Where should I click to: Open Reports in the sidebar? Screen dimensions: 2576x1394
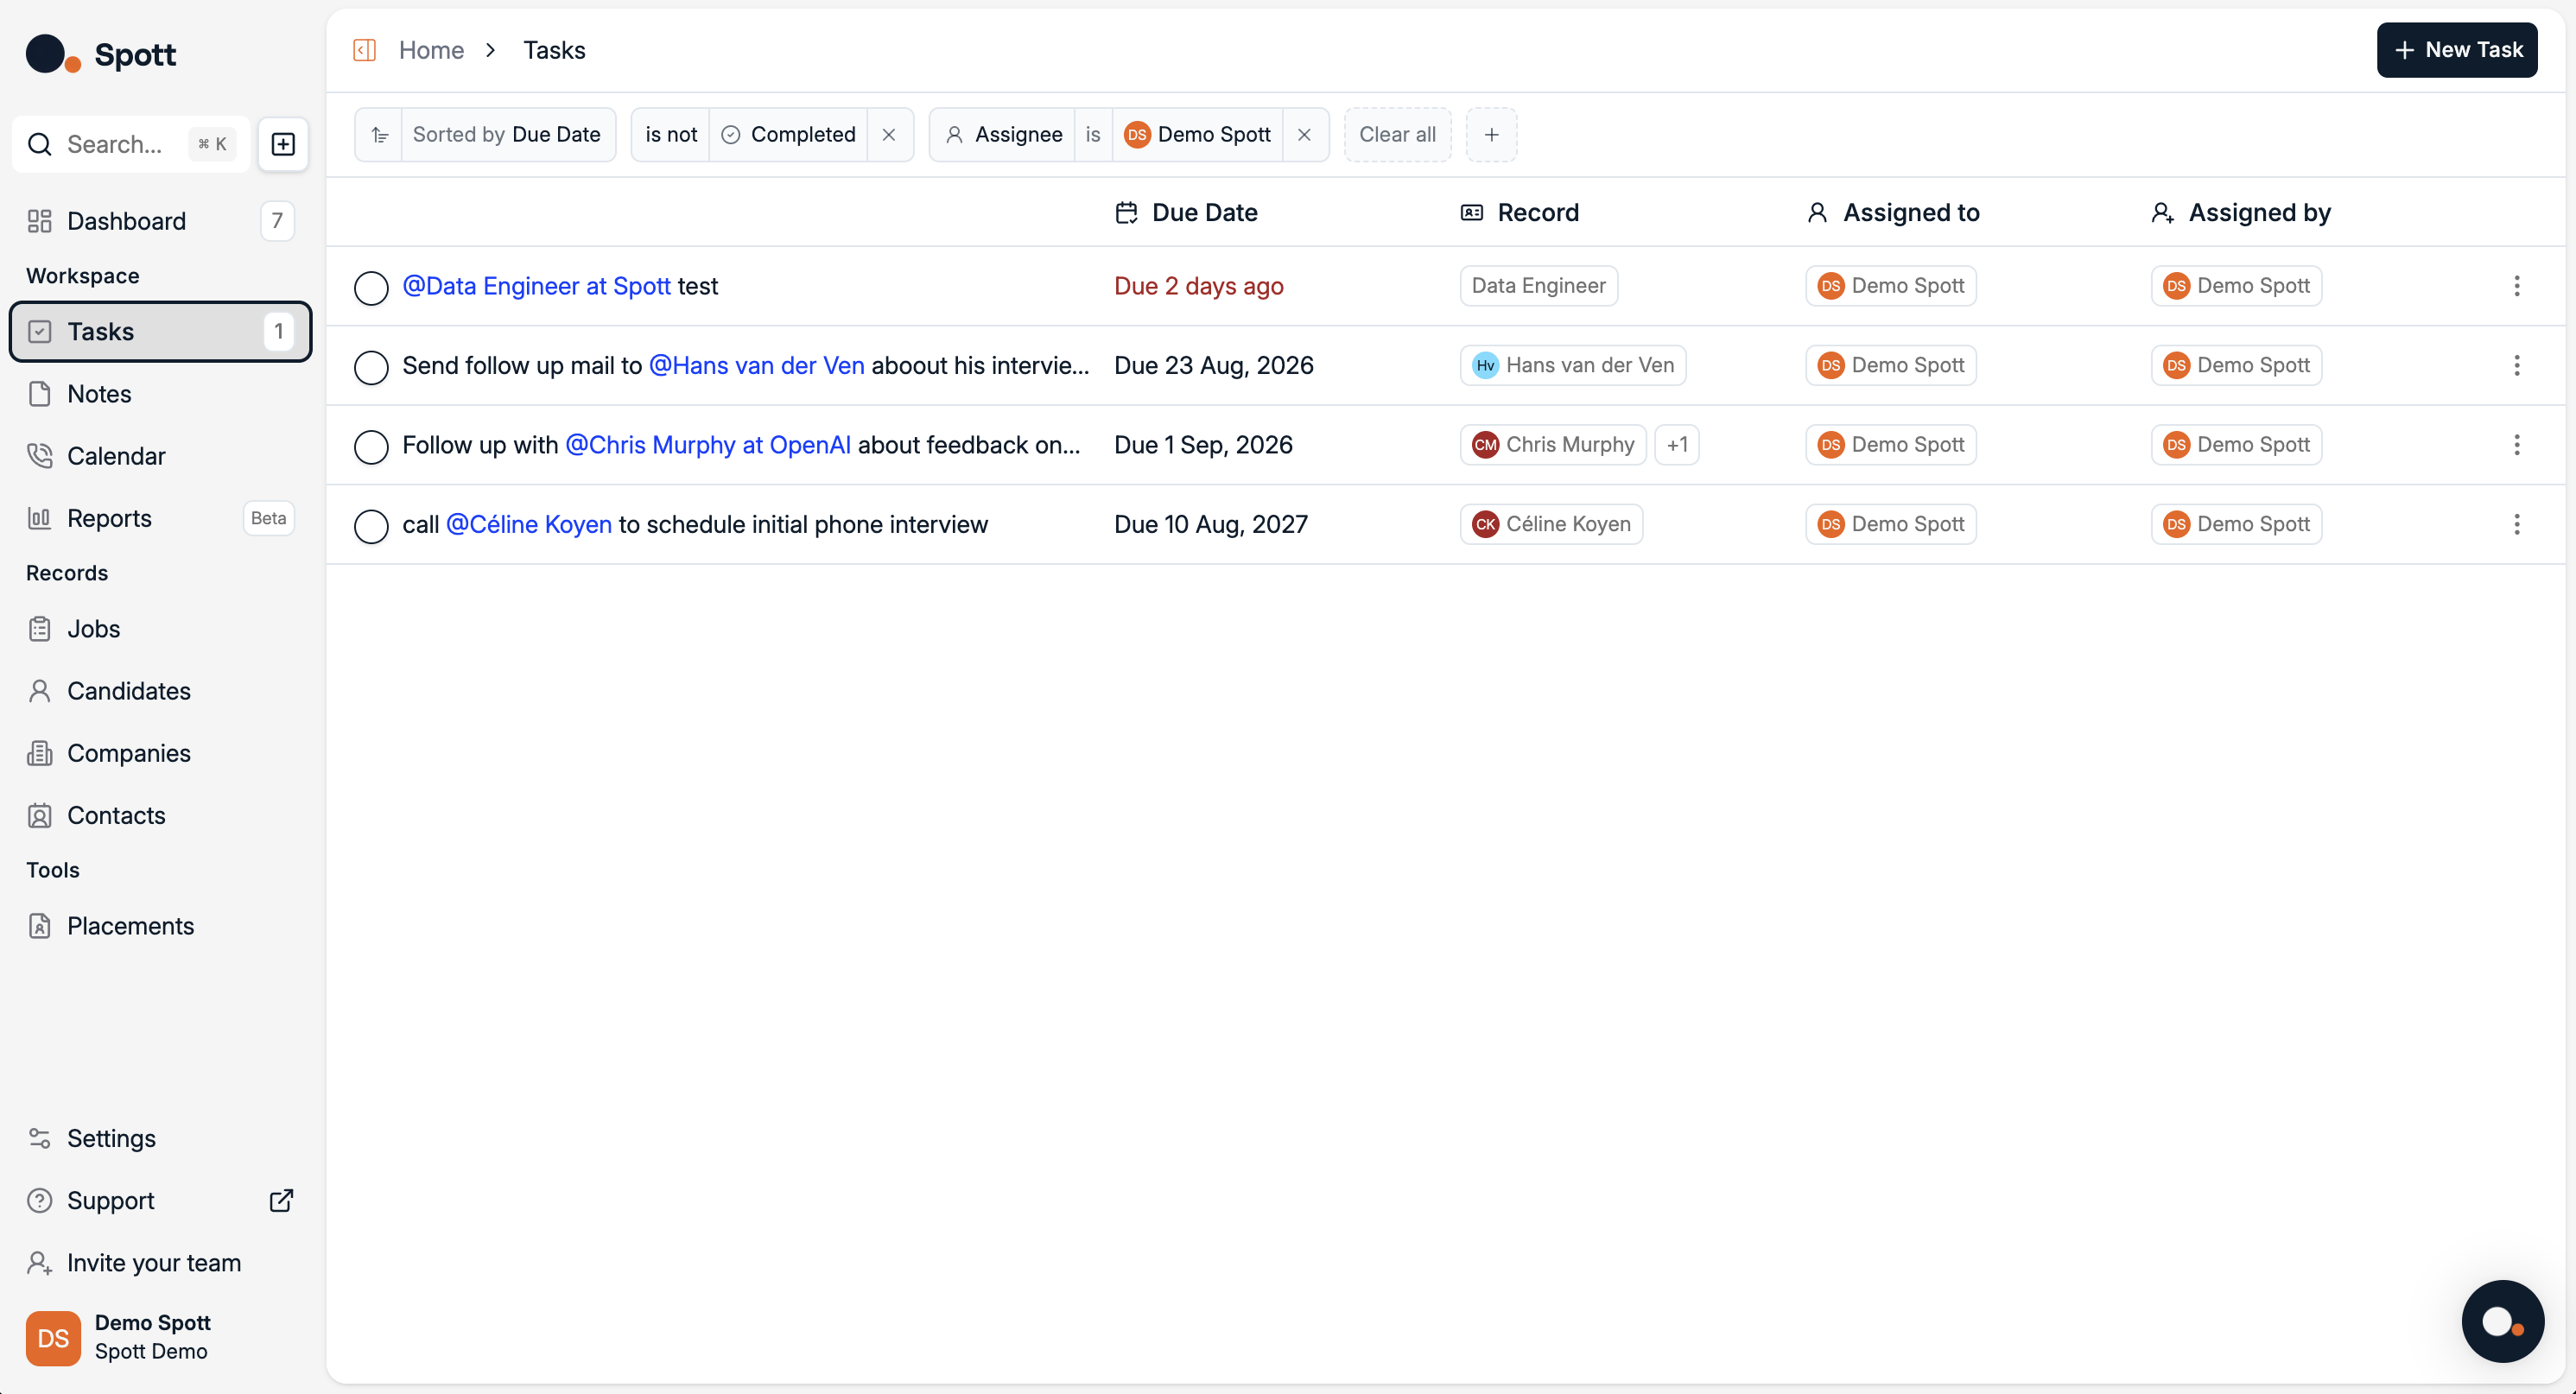click(109, 518)
